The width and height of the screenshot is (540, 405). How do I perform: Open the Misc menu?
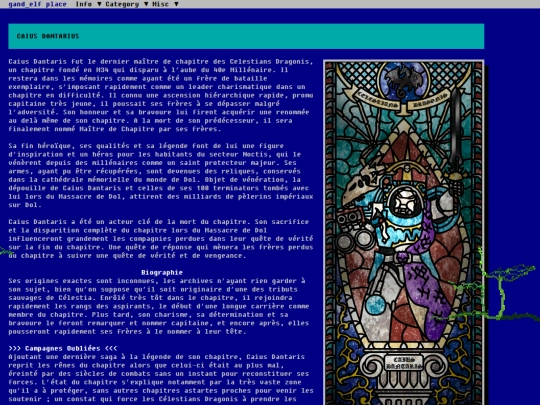(160, 4)
